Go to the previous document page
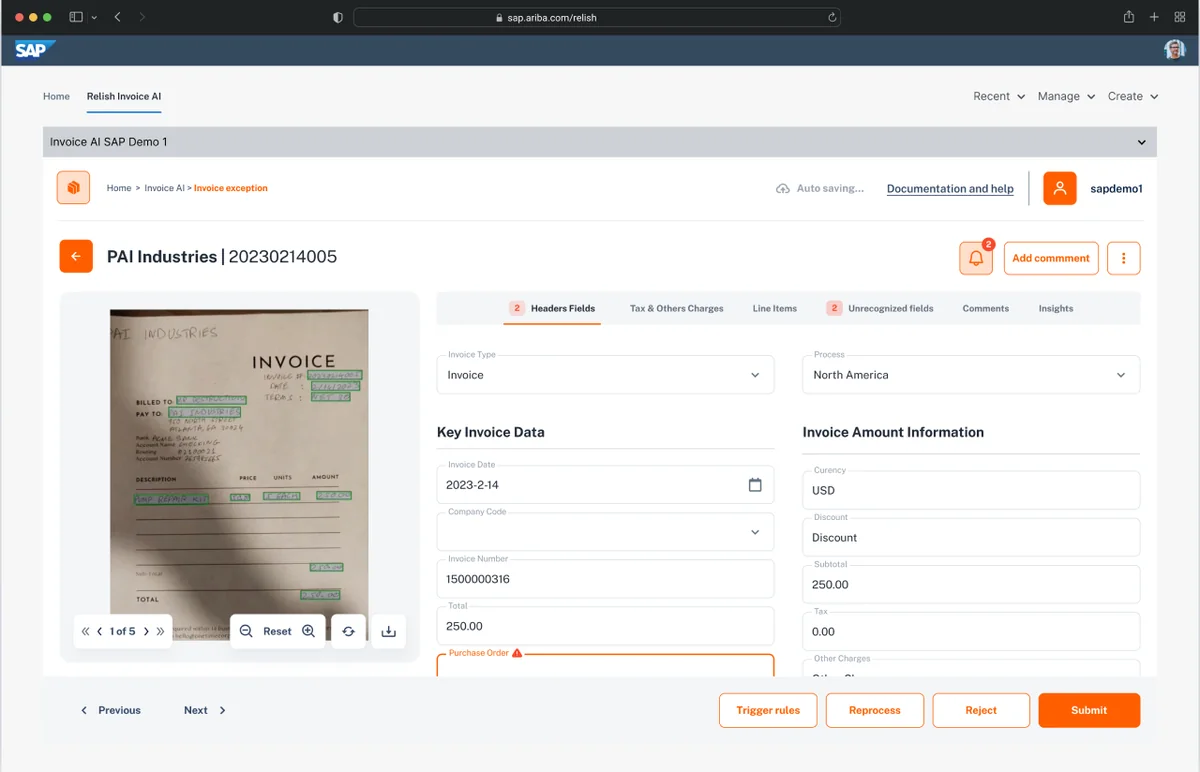Image resolution: width=1200 pixels, height=772 pixels. click(99, 631)
